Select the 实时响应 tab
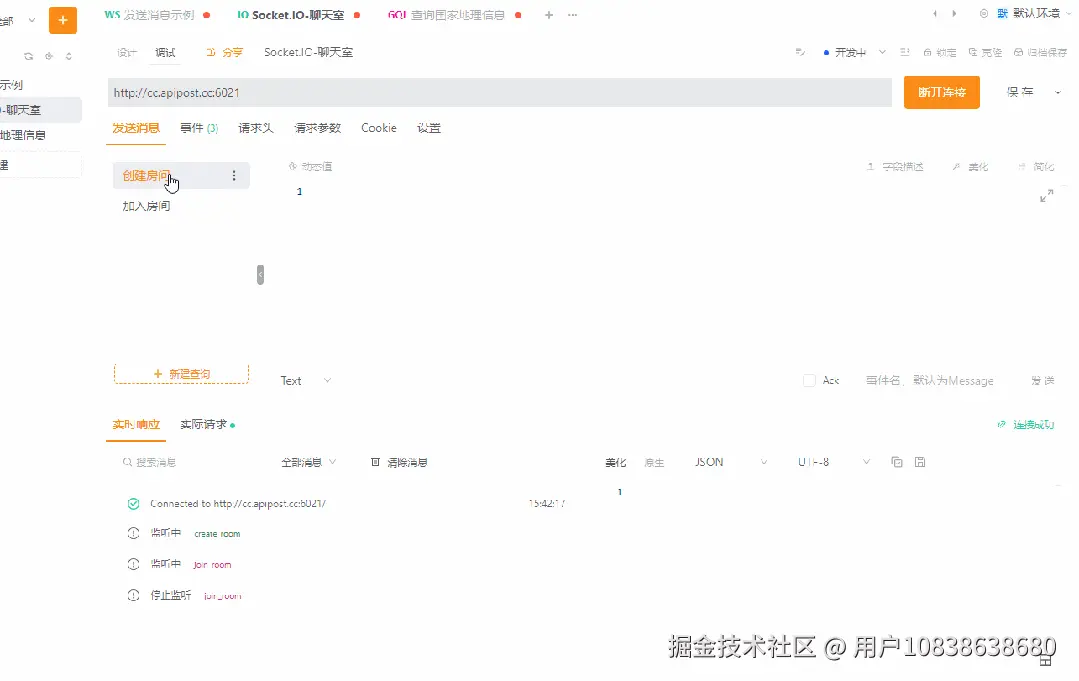The width and height of the screenshot is (1079, 681). (x=136, y=424)
